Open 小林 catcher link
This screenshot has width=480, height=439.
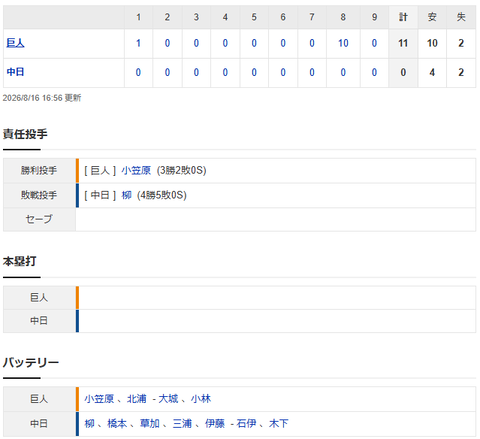click(x=201, y=399)
